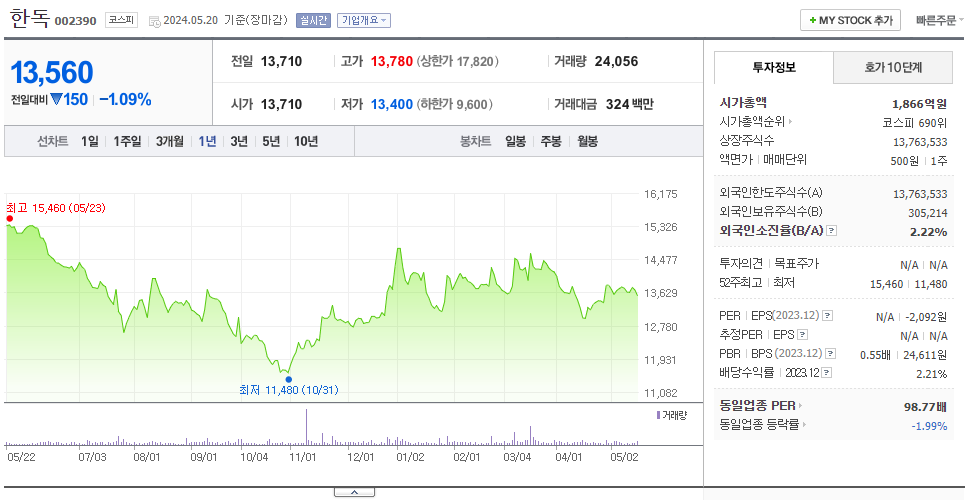Click the current price 13,560
Image resolution: width=968 pixels, height=500 pixels.
[52, 73]
